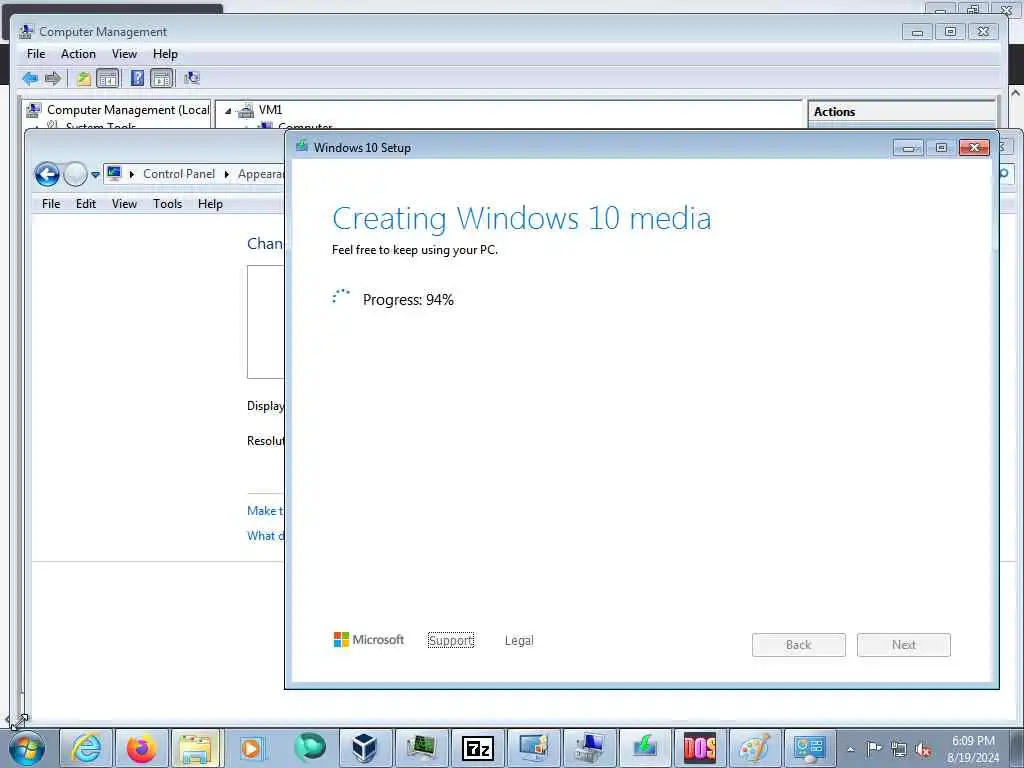
Task: Toggle Show/Hide Action Pane toolbar icon
Action: pyautogui.click(x=161, y=78)
